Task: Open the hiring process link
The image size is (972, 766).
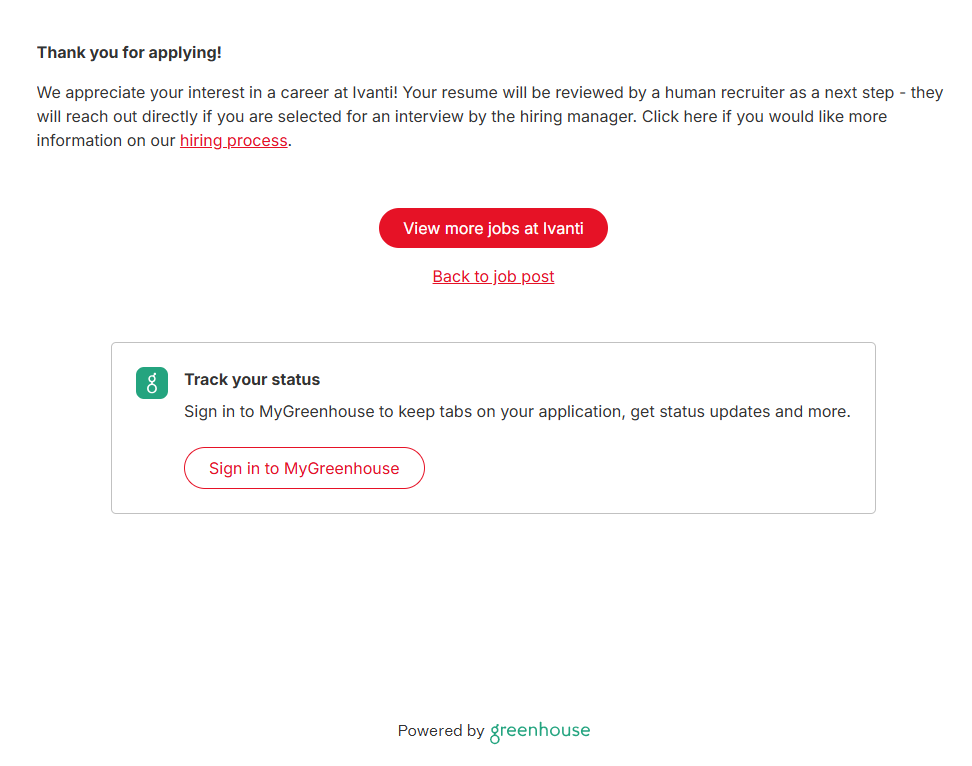Action: tap(233, 141)
